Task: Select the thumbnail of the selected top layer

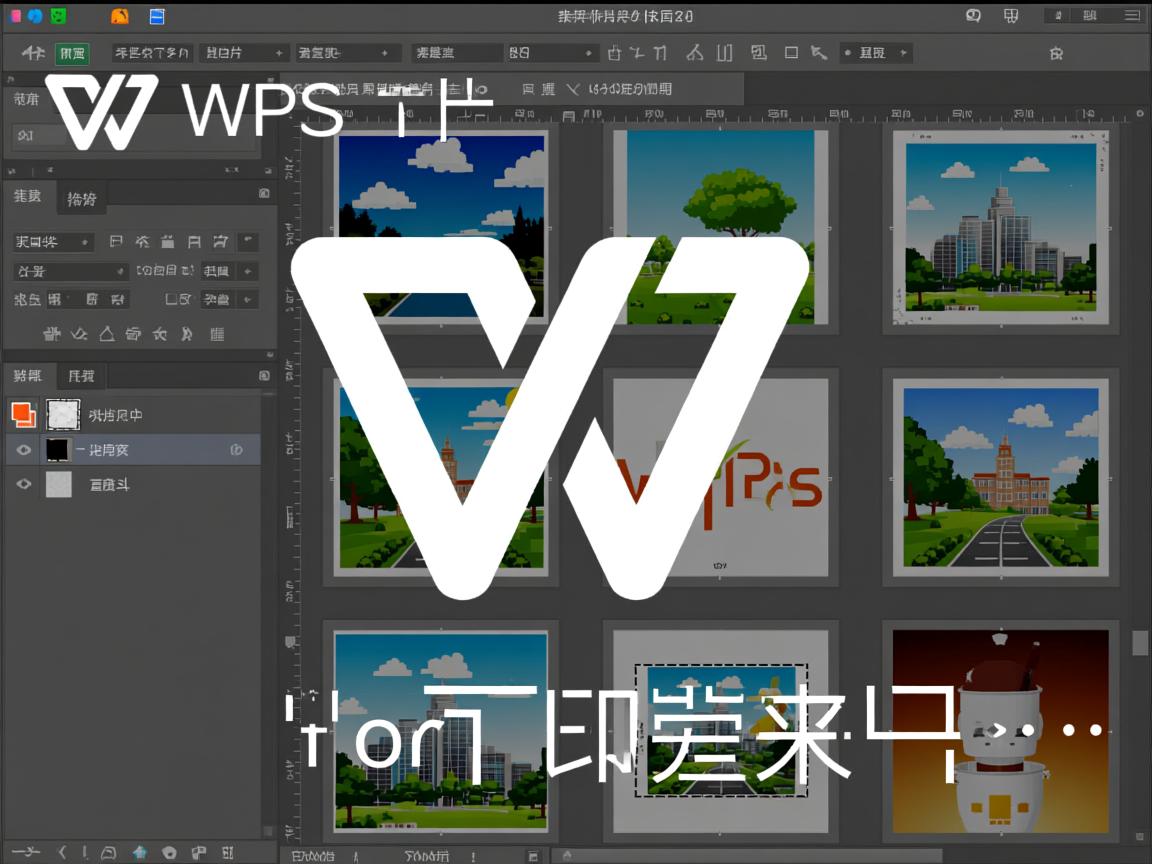Action: pos(63,413)
